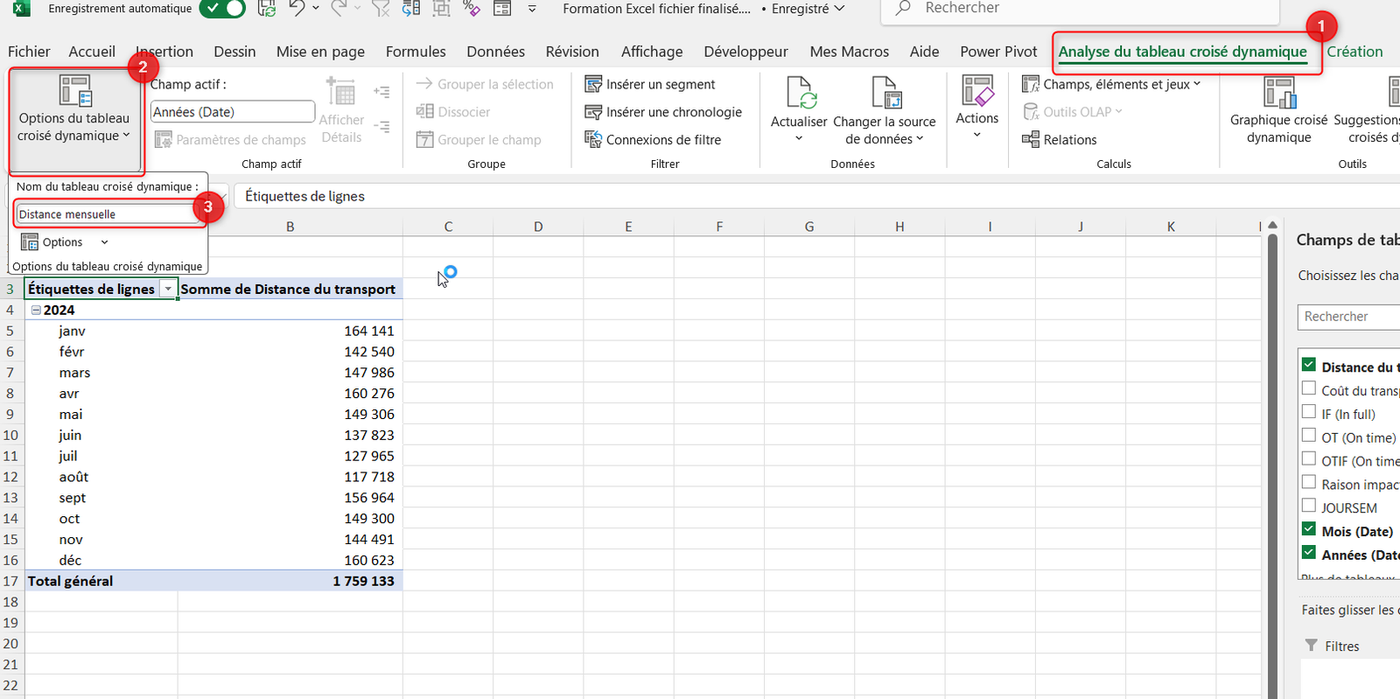This screenshot has height=699, width=1400.
Task: Switch to the Accueil tab
Action: [92, 51]
